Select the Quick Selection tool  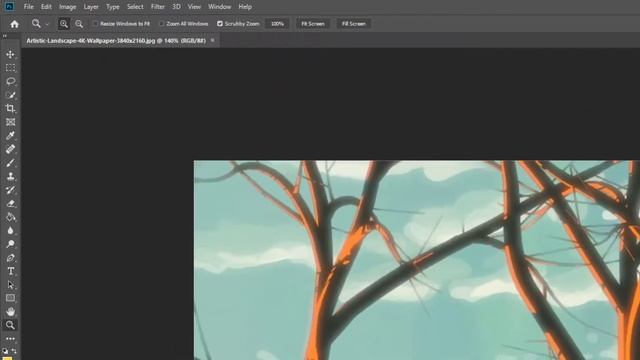click(10, 95)
